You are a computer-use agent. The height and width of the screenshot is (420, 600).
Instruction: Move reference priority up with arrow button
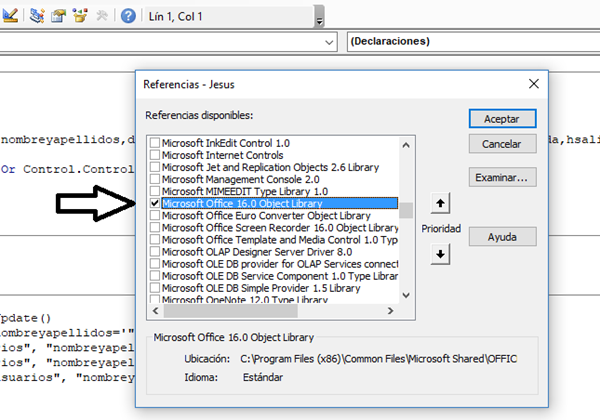[440, 203]
